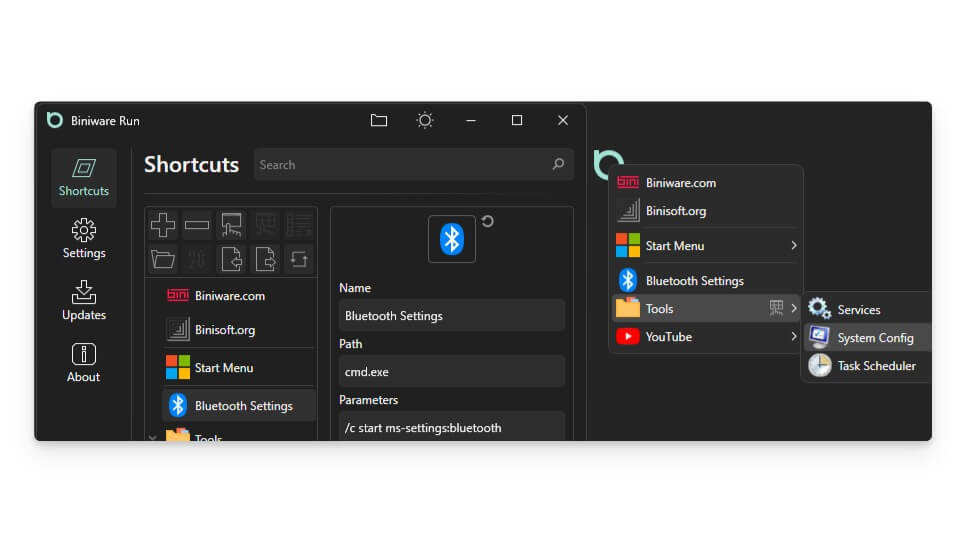Image resolution: width=966 pixels, height=543 pixels.
Task: Open the About sidebar tab
Action: [84, 362]
